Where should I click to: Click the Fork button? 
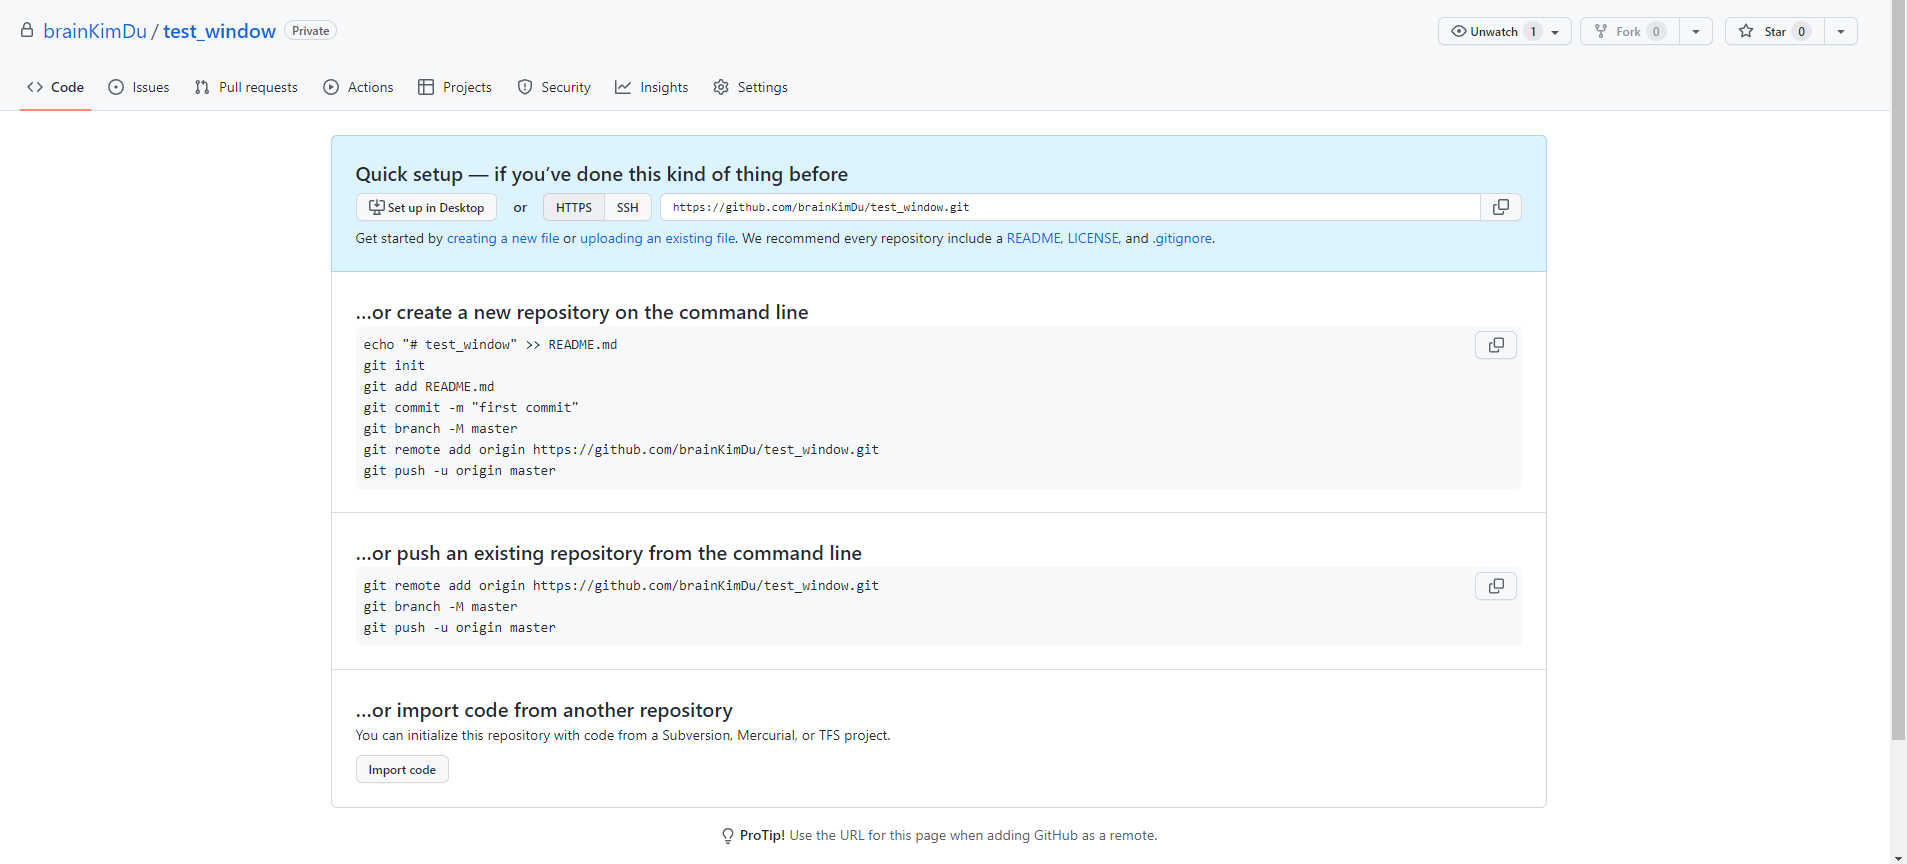1630,31
